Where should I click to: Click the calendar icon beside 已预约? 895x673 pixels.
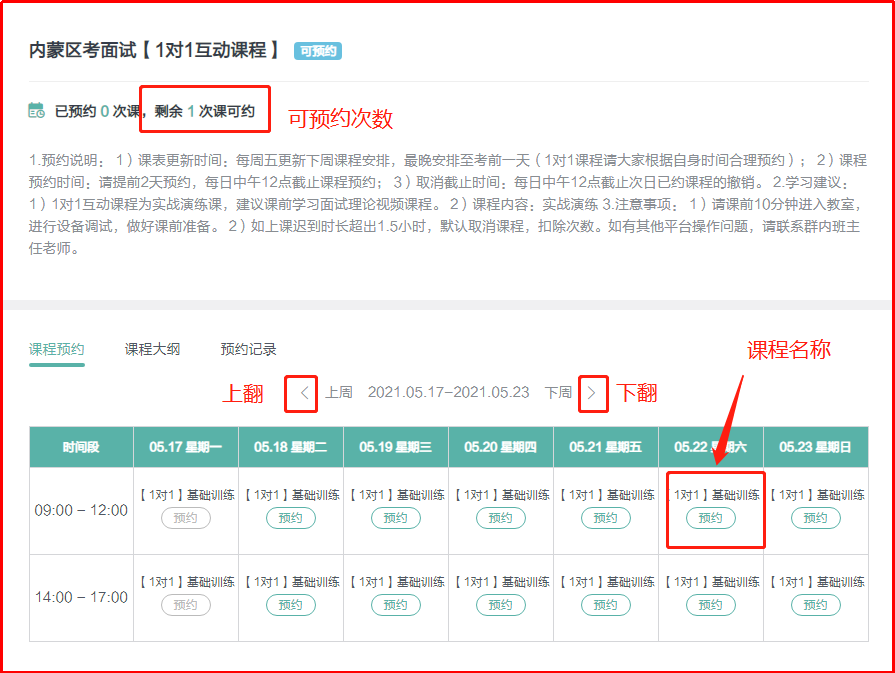click(x=37, y=111)
